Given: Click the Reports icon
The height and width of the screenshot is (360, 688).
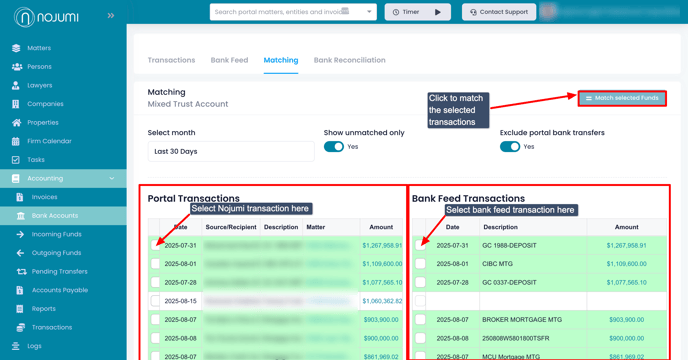Looking at the screenshot, I should click(x=20, y=309).
